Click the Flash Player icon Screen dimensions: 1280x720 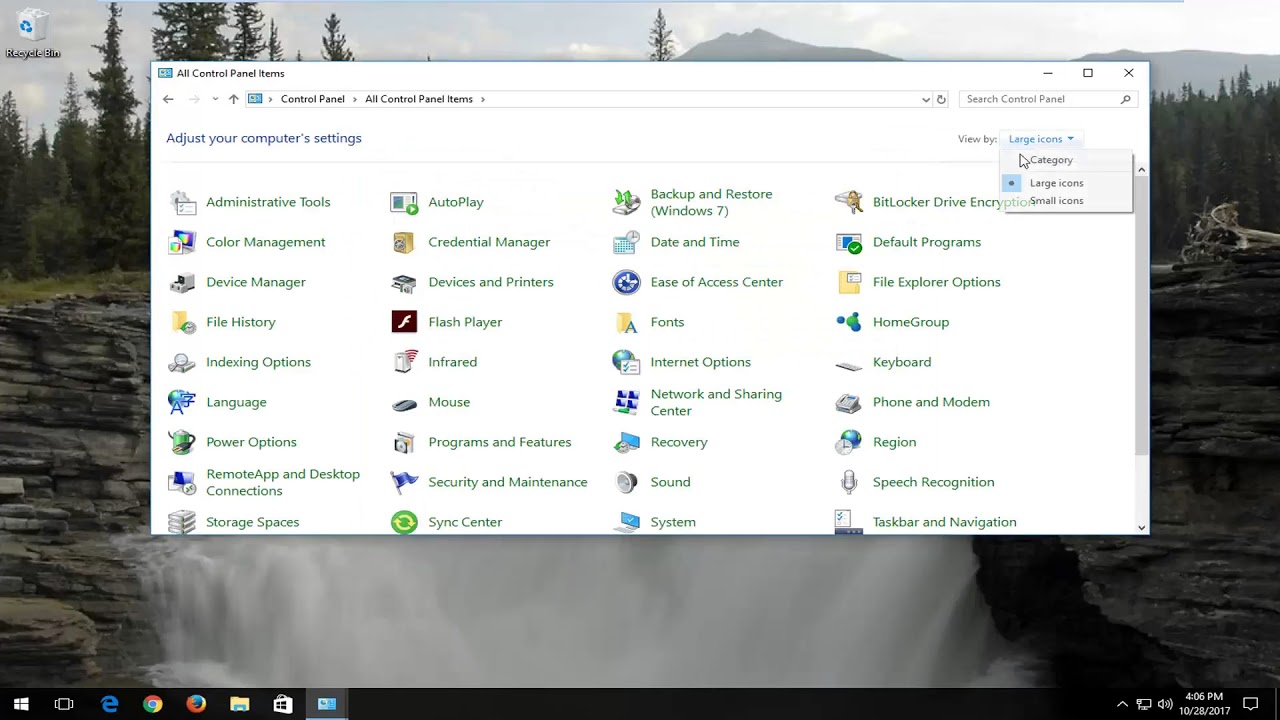tap(404, 322)
